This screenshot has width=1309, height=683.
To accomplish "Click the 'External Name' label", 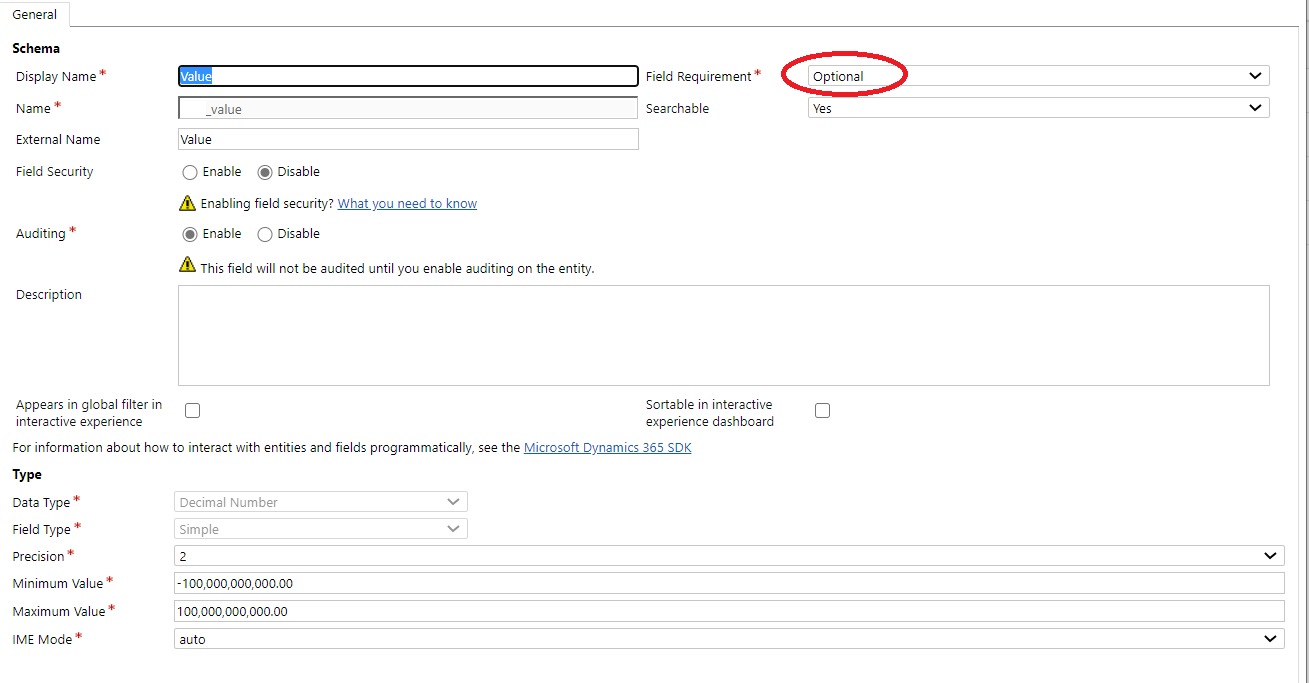I will coord(58,139).
